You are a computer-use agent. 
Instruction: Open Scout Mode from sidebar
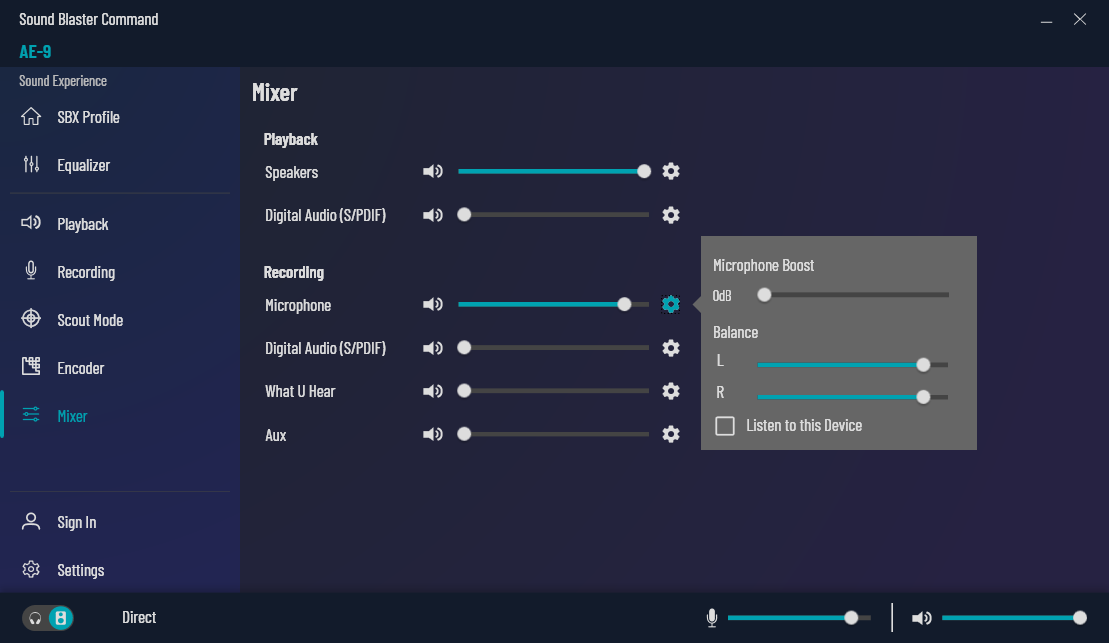90,320
